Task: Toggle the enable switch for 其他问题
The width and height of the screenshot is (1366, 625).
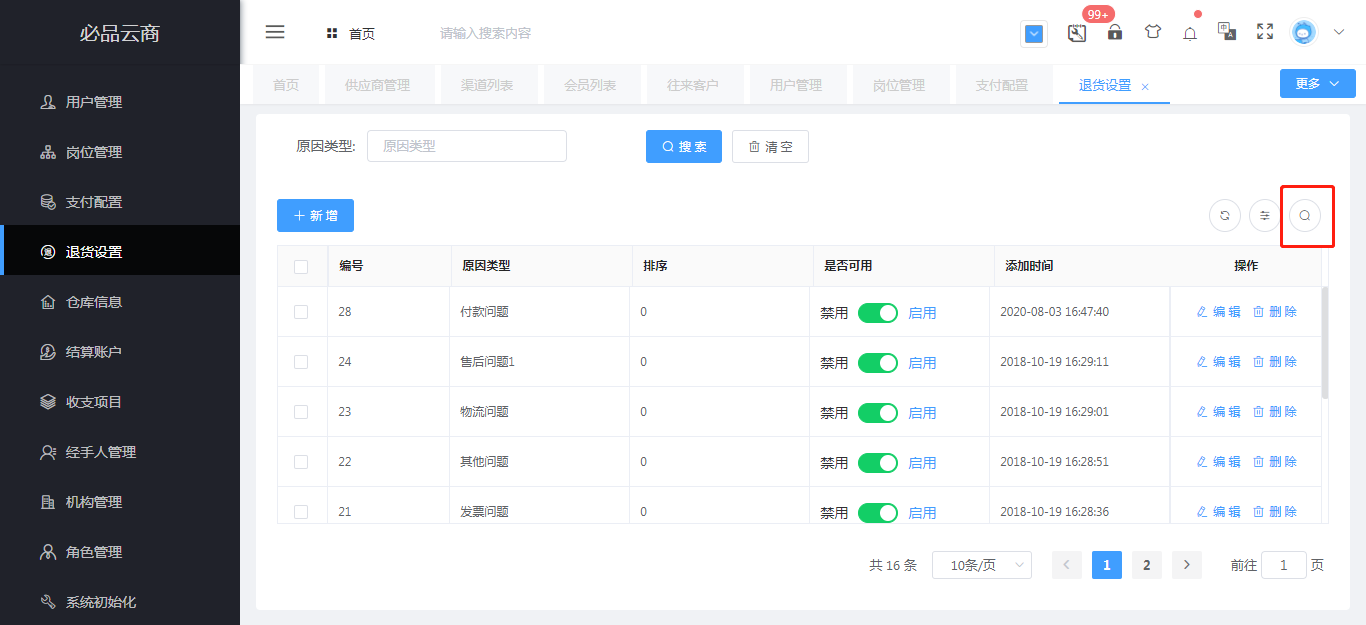Action: [878, 463]
